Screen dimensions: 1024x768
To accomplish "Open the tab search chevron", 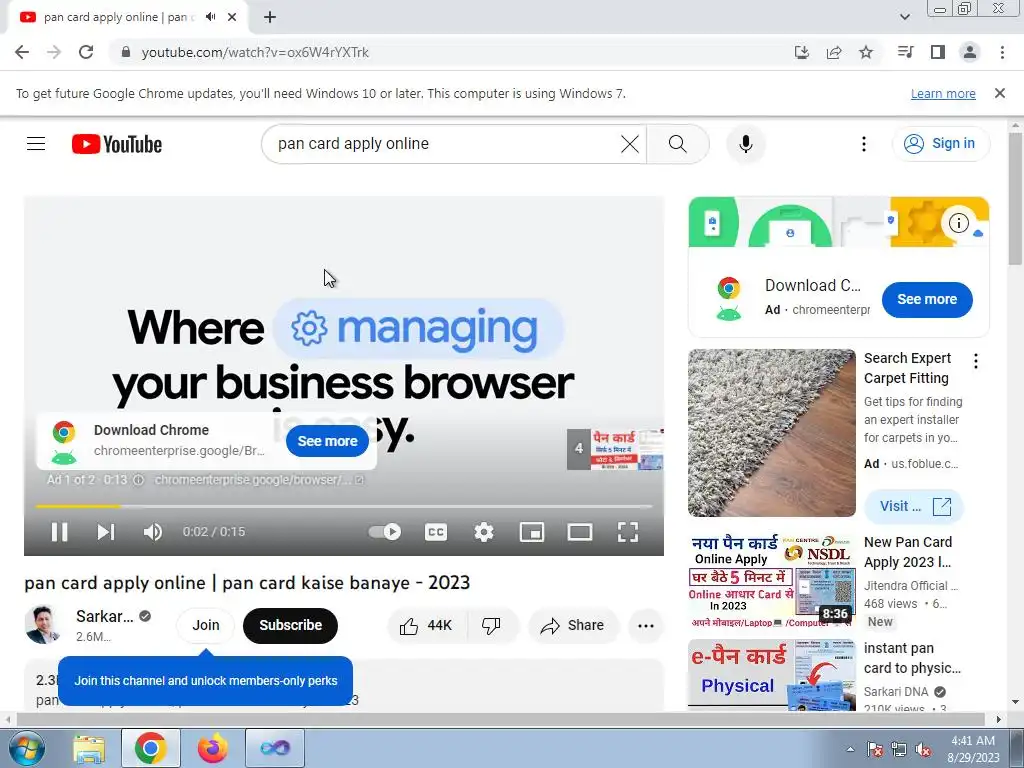I will click(905, 17).
